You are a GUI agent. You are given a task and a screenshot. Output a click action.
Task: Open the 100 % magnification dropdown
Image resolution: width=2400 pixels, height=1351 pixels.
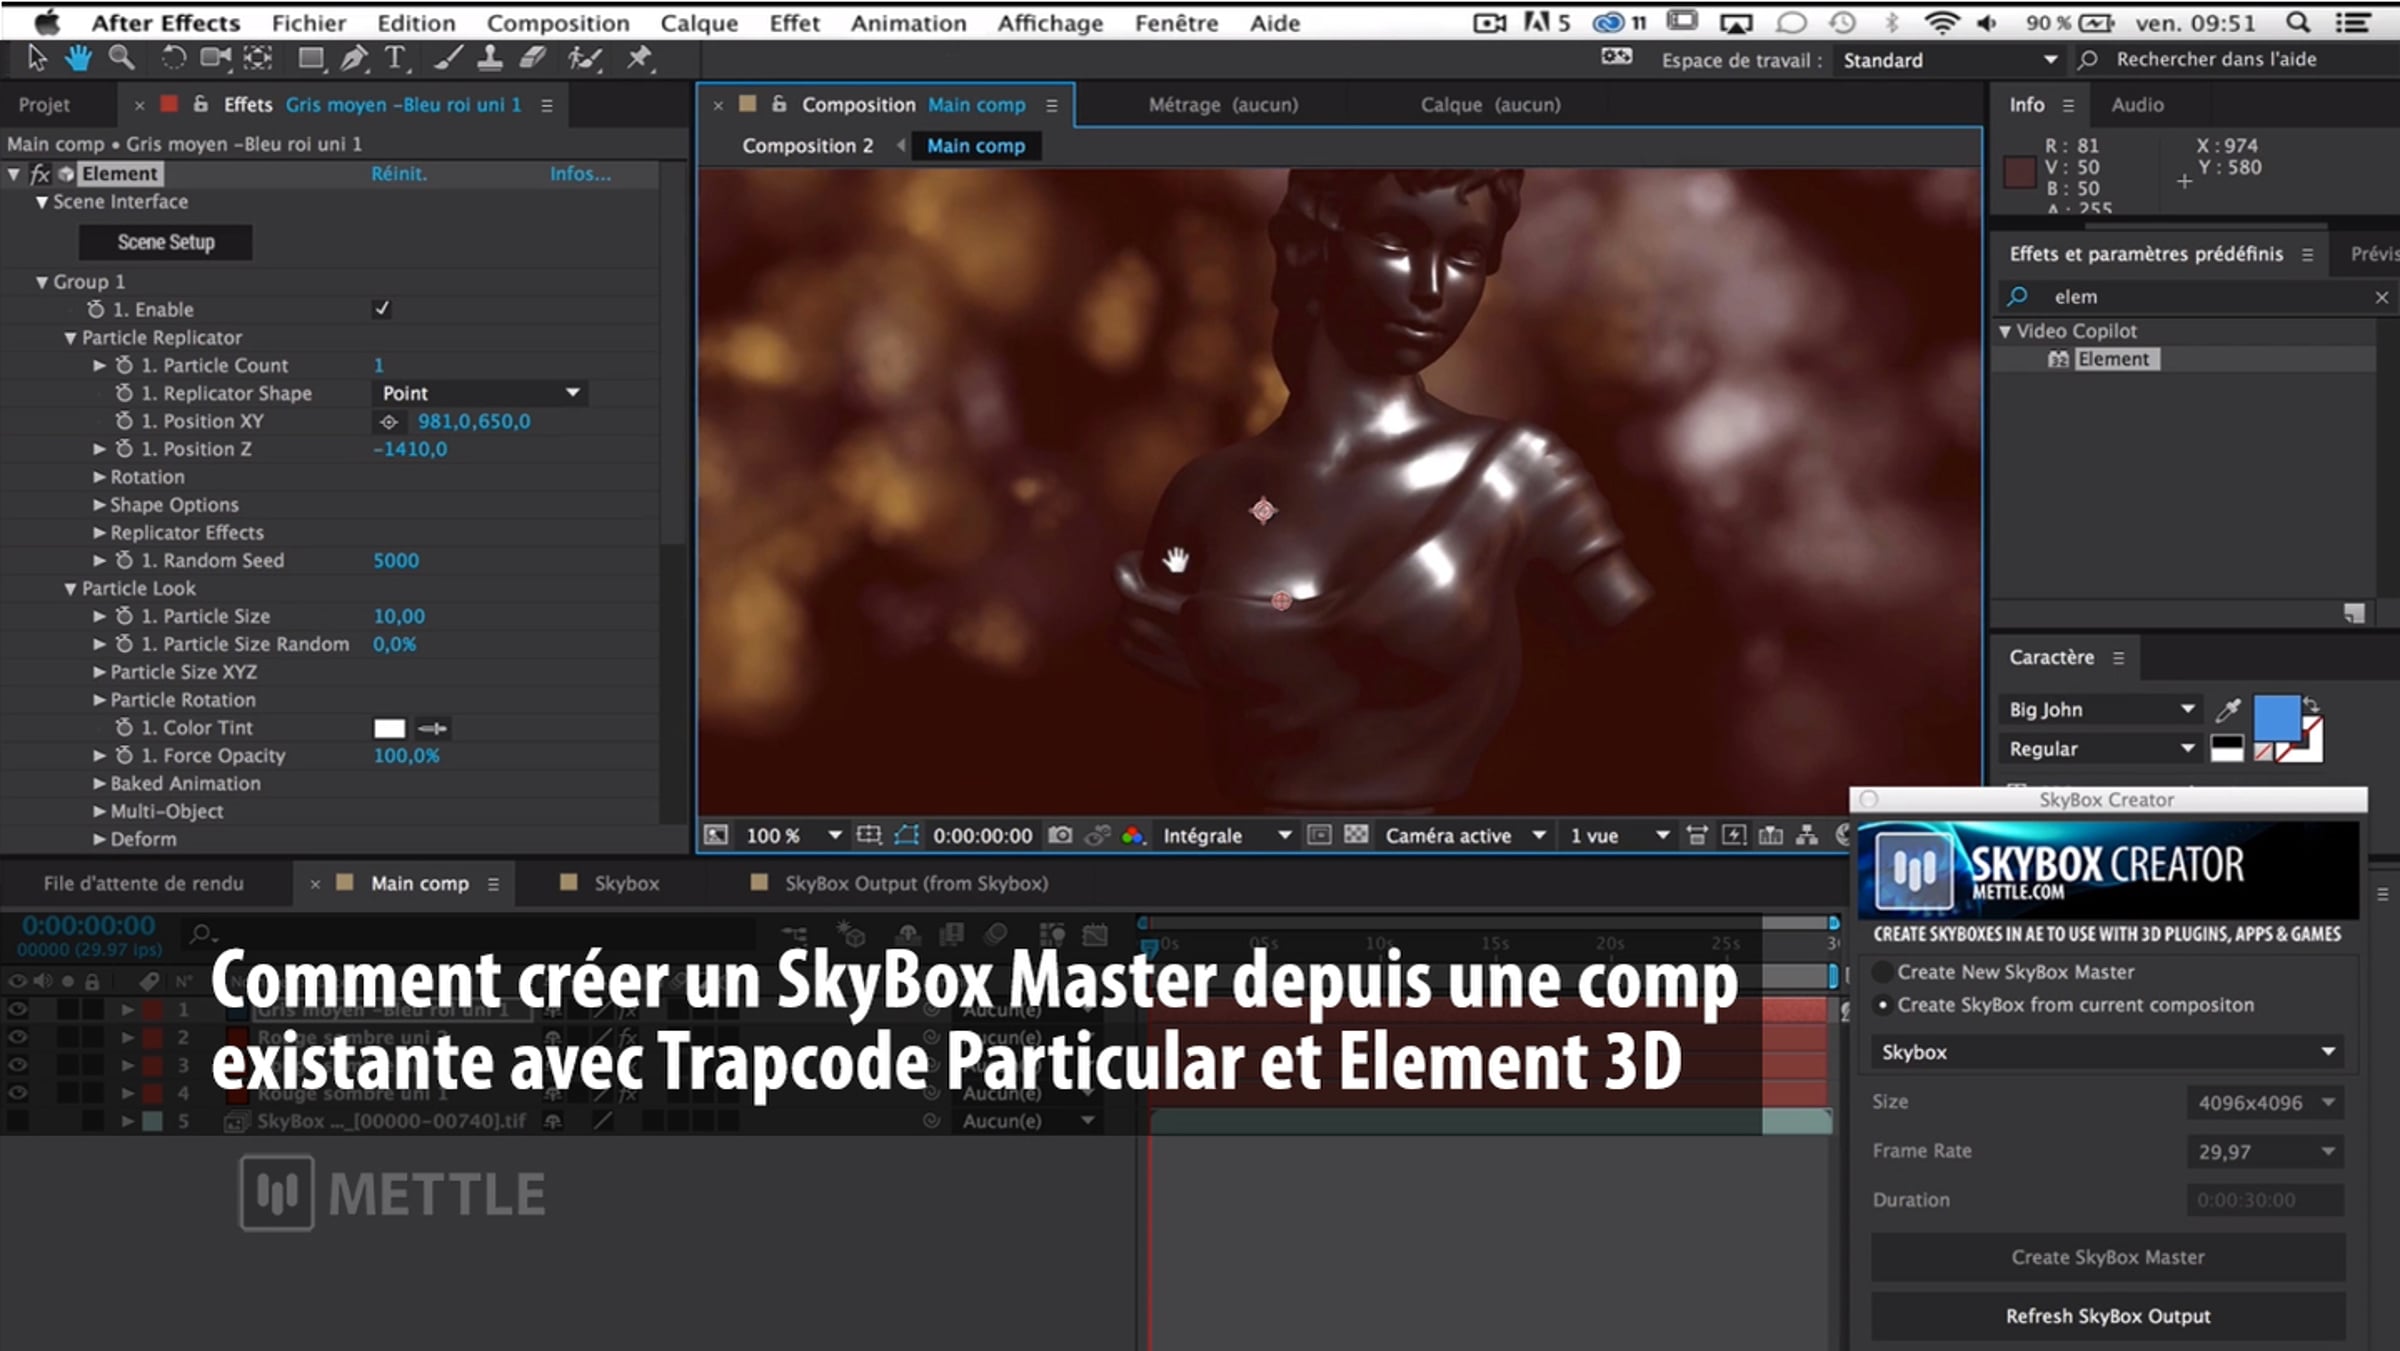click(x=793, y=835)
